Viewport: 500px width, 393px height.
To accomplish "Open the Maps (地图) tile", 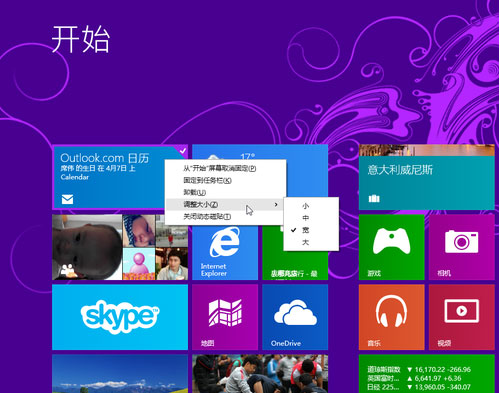I will (225, 317).
